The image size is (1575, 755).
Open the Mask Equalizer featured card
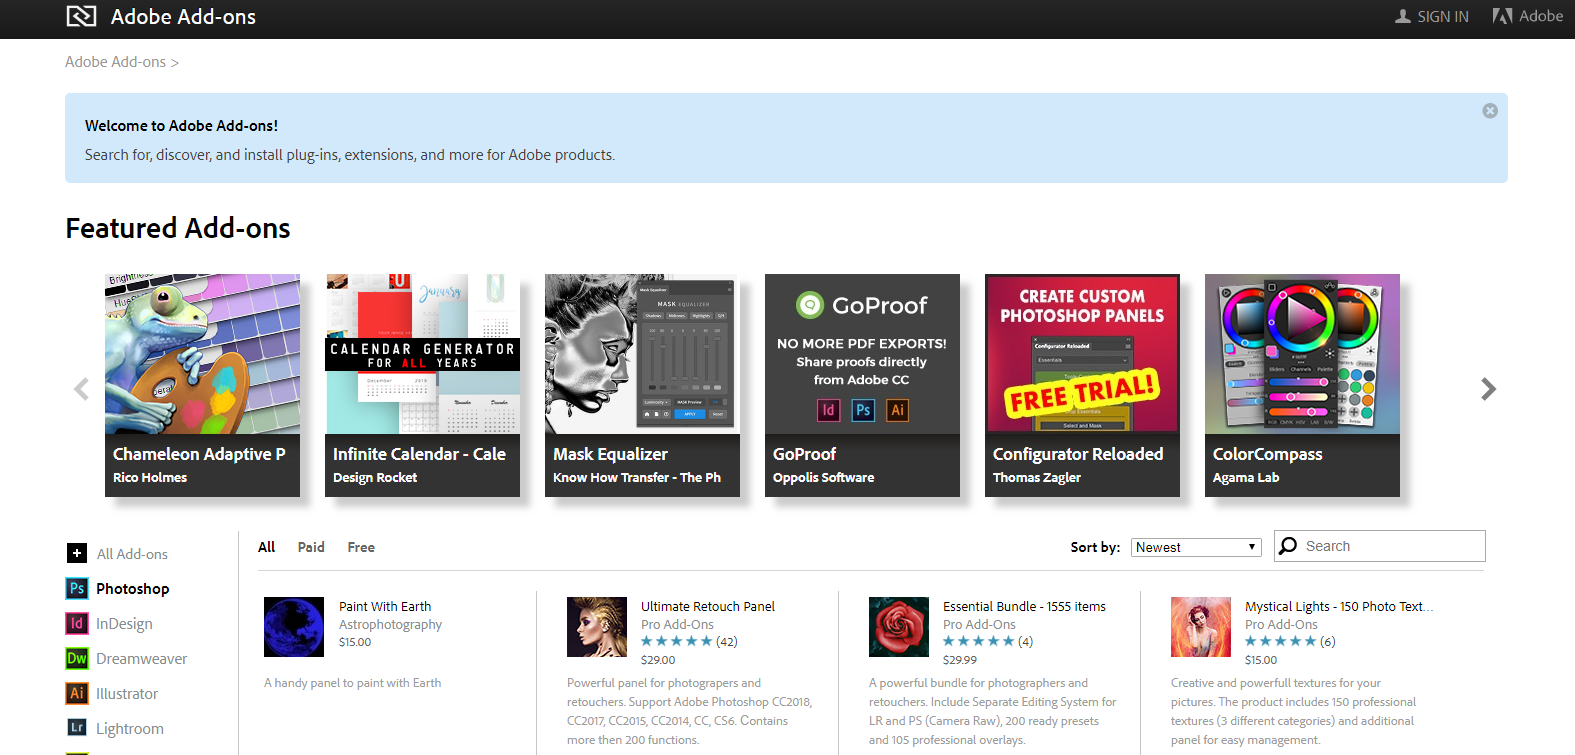642,385
